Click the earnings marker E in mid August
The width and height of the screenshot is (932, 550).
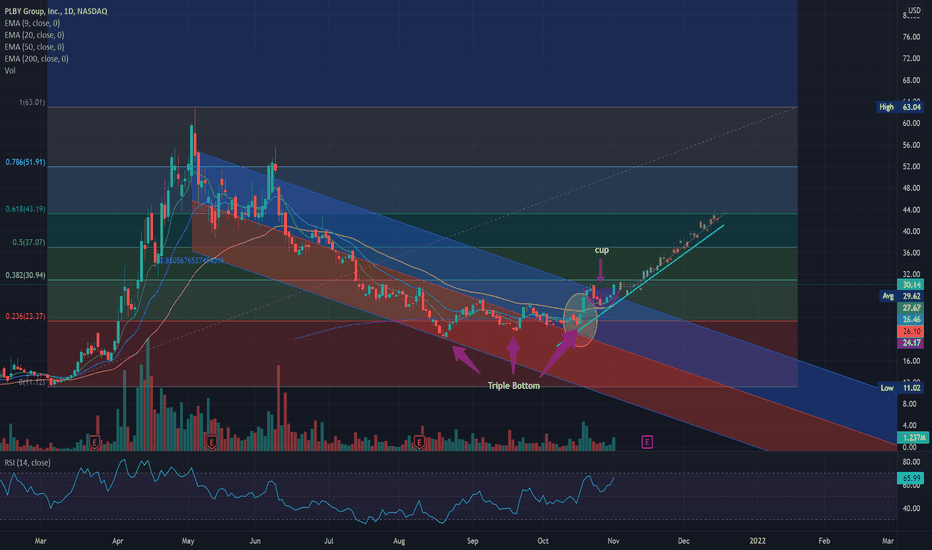[419, 442]
